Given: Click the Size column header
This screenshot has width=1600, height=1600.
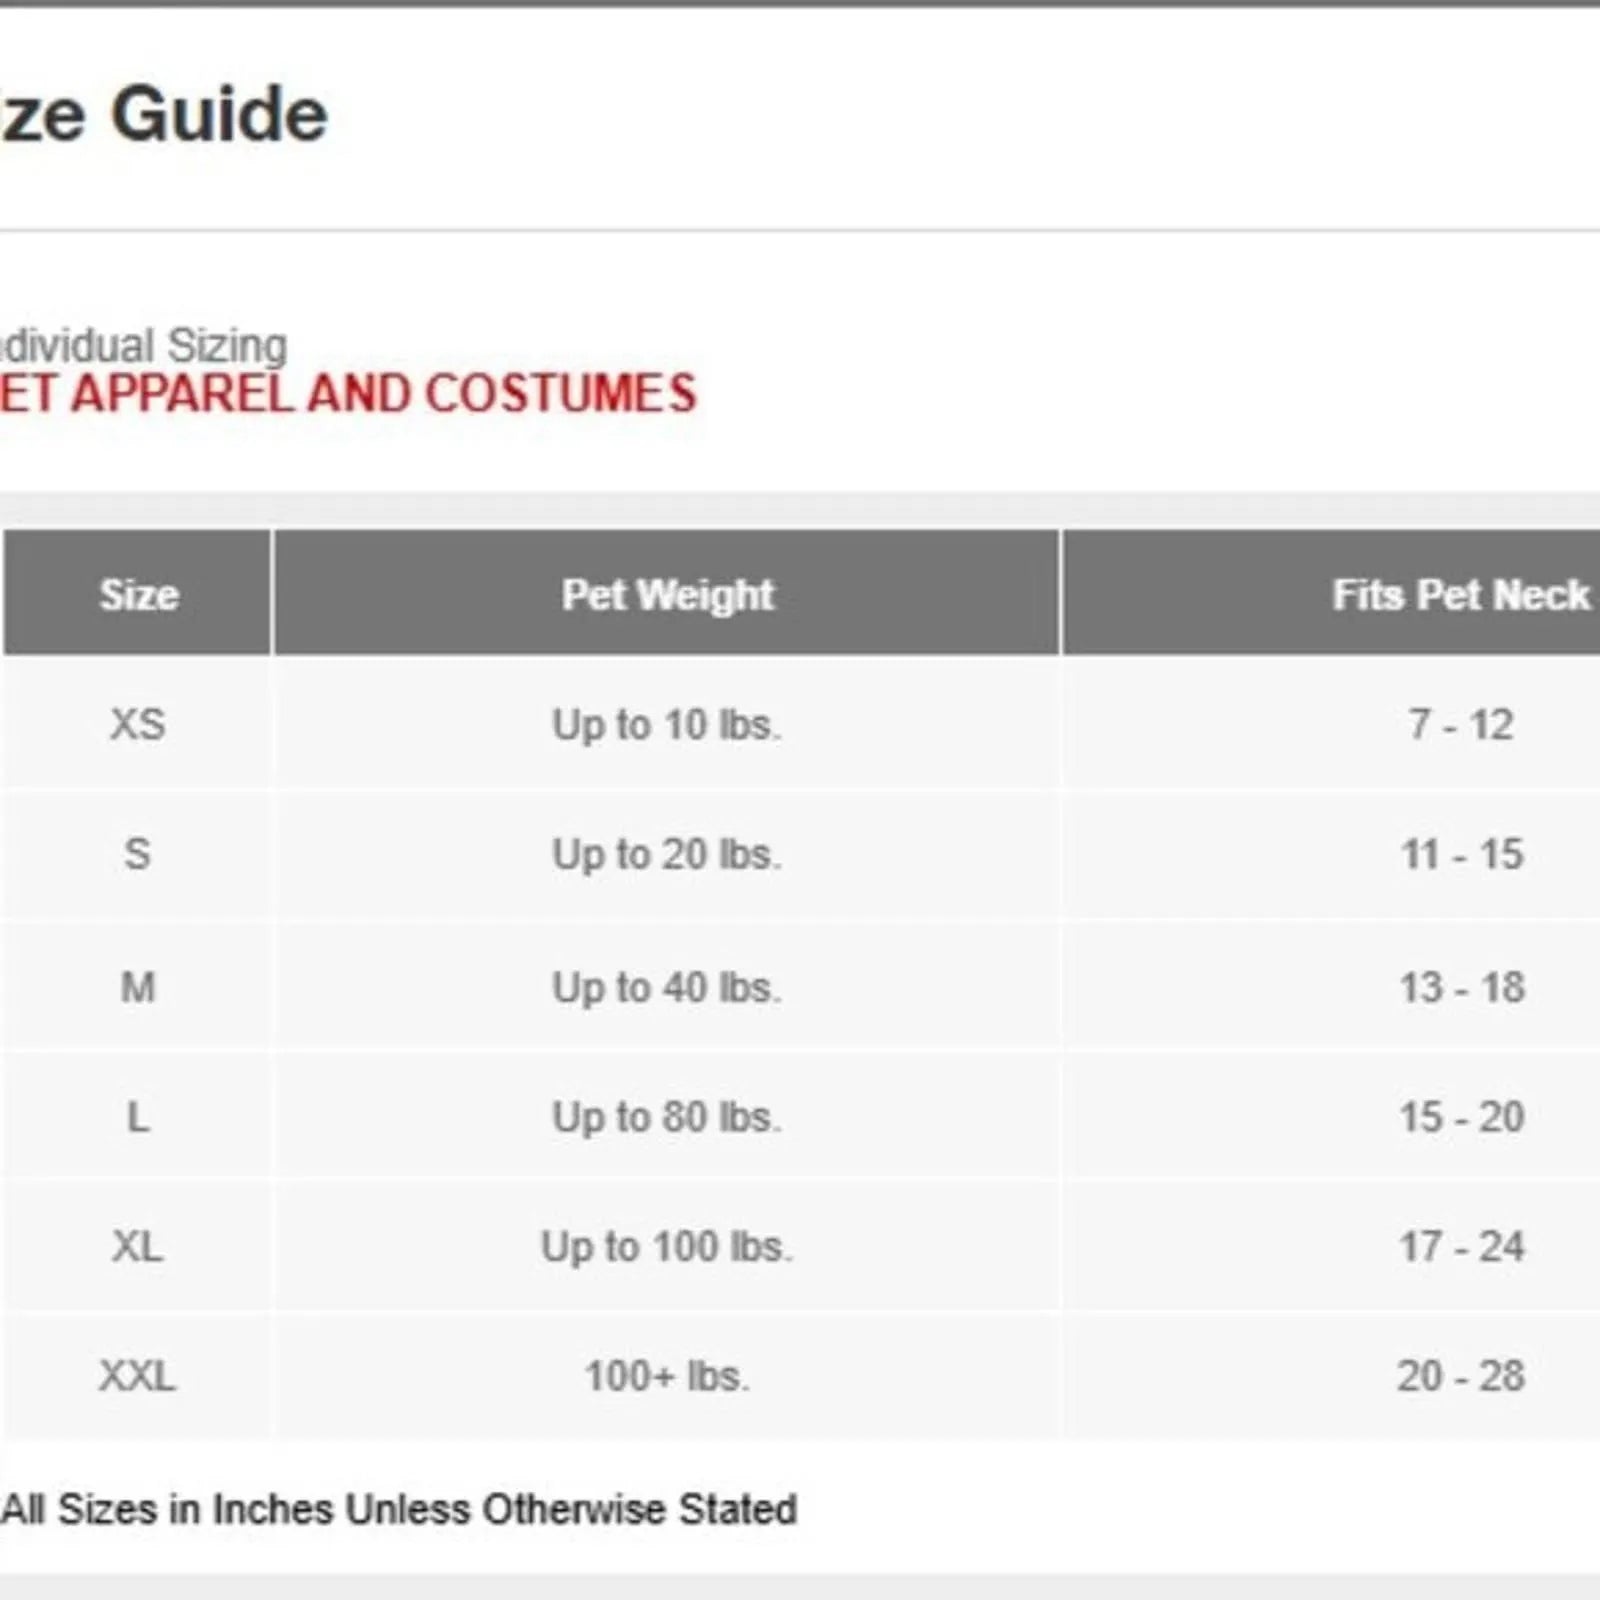Looking at the screenshot, I should click(139, 595).
